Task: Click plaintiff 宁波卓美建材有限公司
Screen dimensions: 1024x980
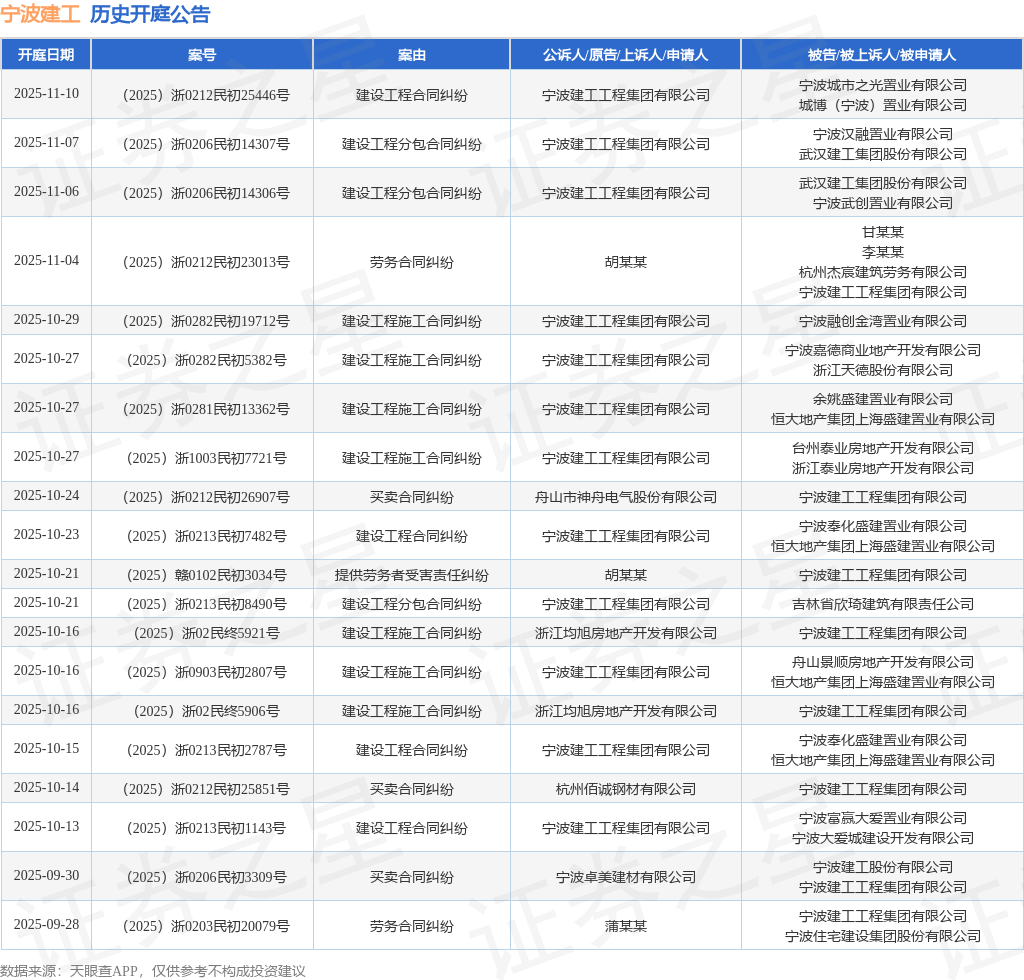Action: click(625, 877)
